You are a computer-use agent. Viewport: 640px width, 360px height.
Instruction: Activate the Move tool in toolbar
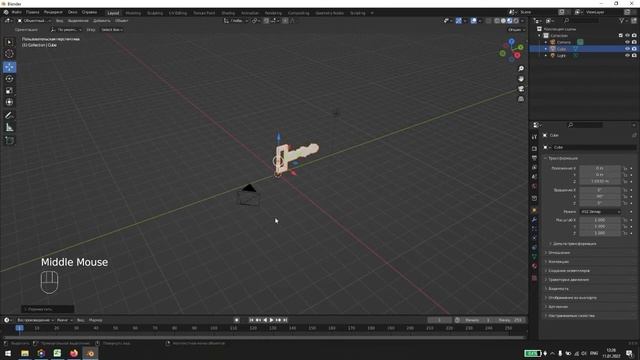(x=9, y=67)
